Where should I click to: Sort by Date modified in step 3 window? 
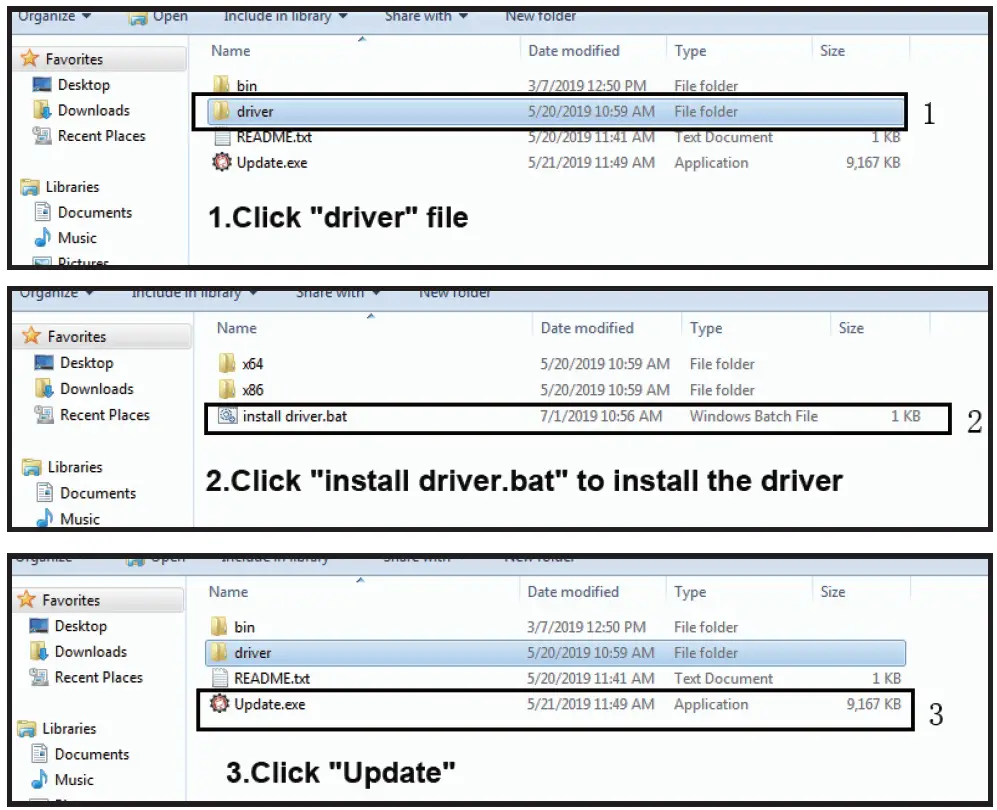pos(573,592)
